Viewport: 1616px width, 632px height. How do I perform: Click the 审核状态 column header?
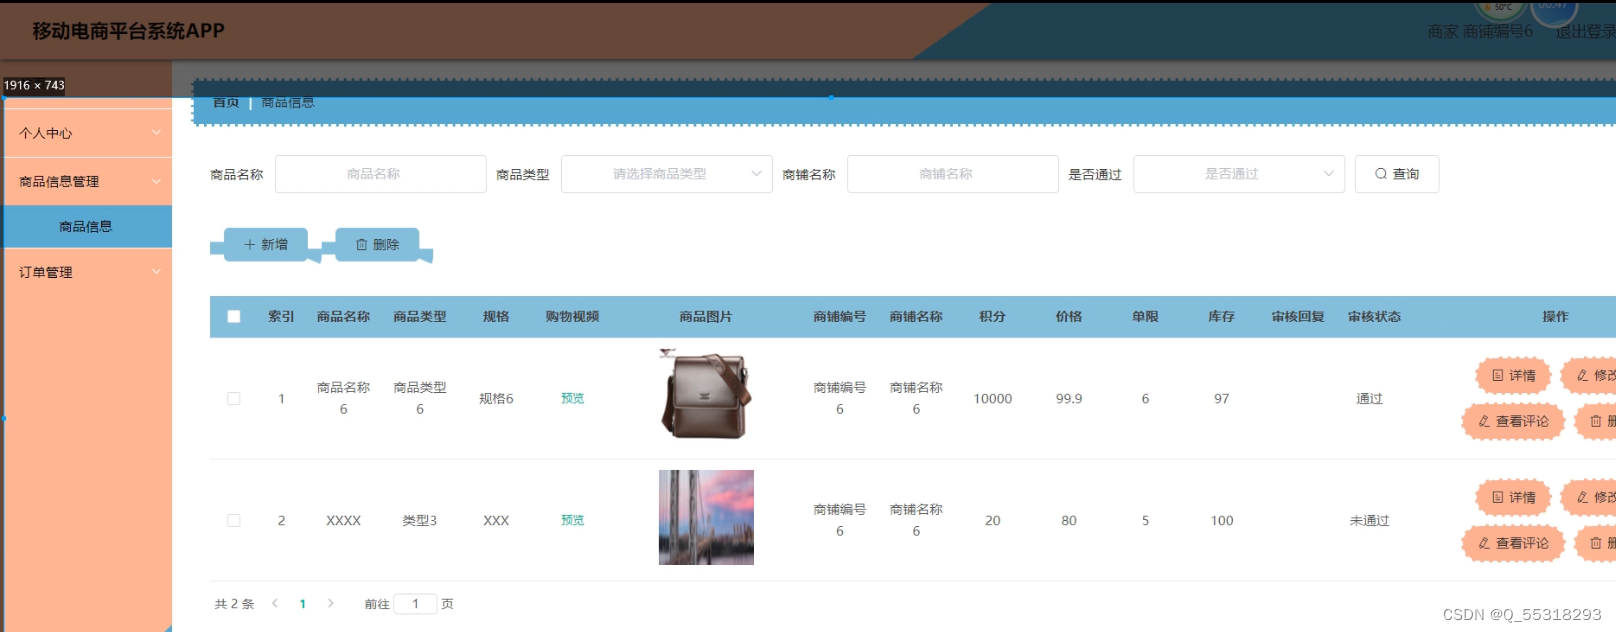1374,317
